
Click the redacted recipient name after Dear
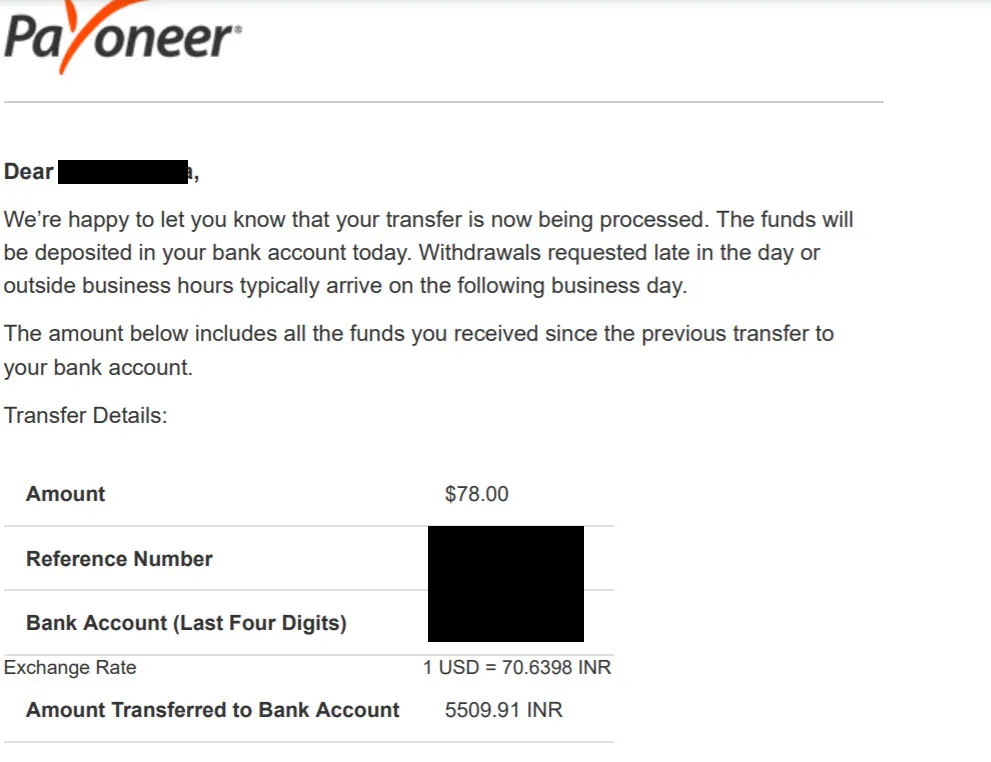123,172
